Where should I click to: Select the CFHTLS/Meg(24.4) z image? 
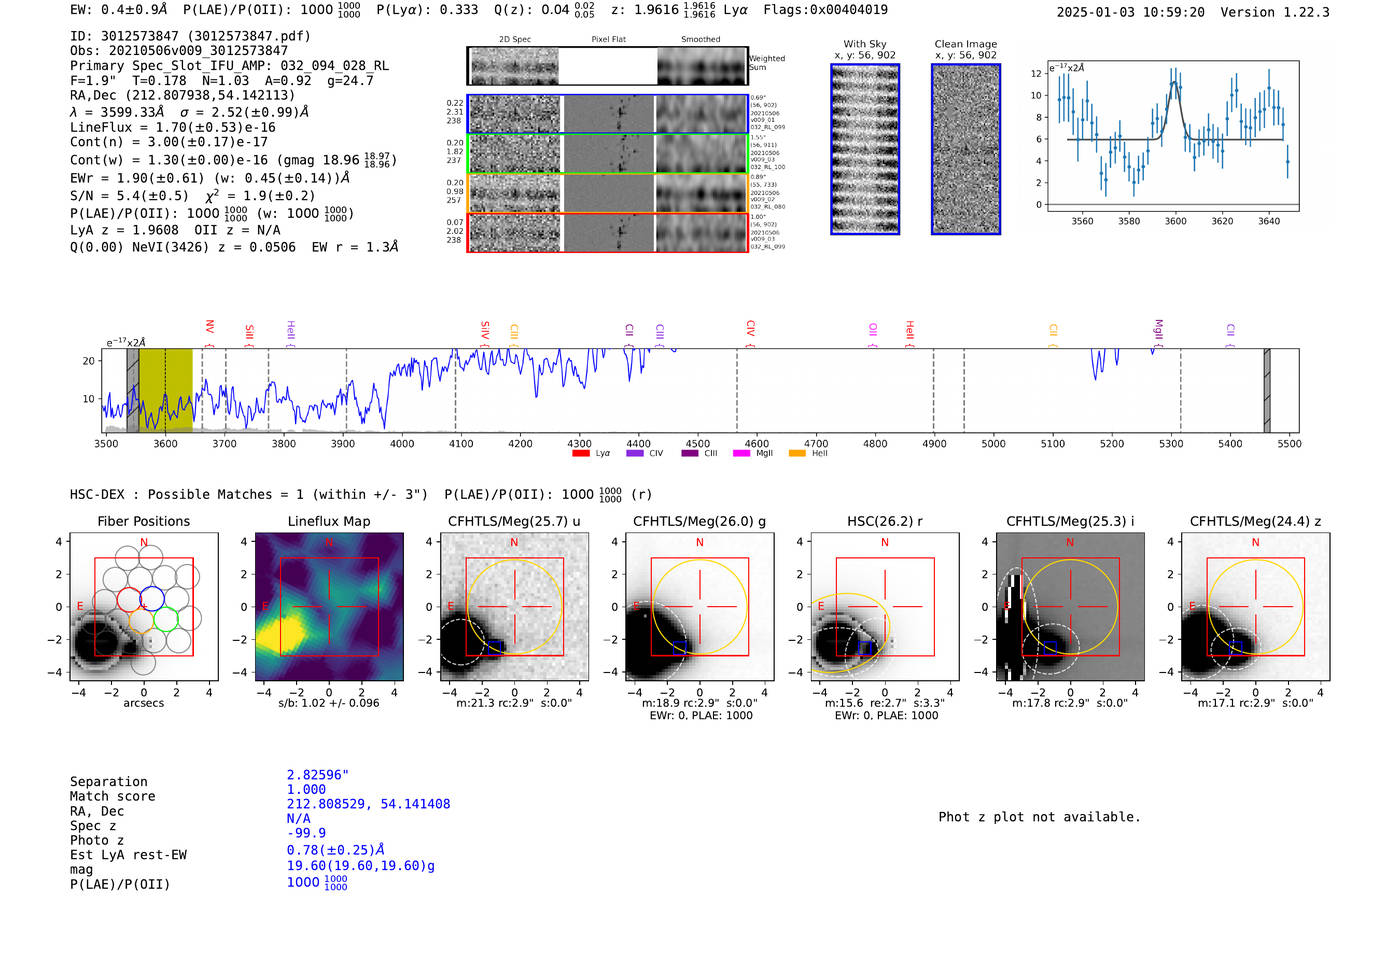point(1255,606)
